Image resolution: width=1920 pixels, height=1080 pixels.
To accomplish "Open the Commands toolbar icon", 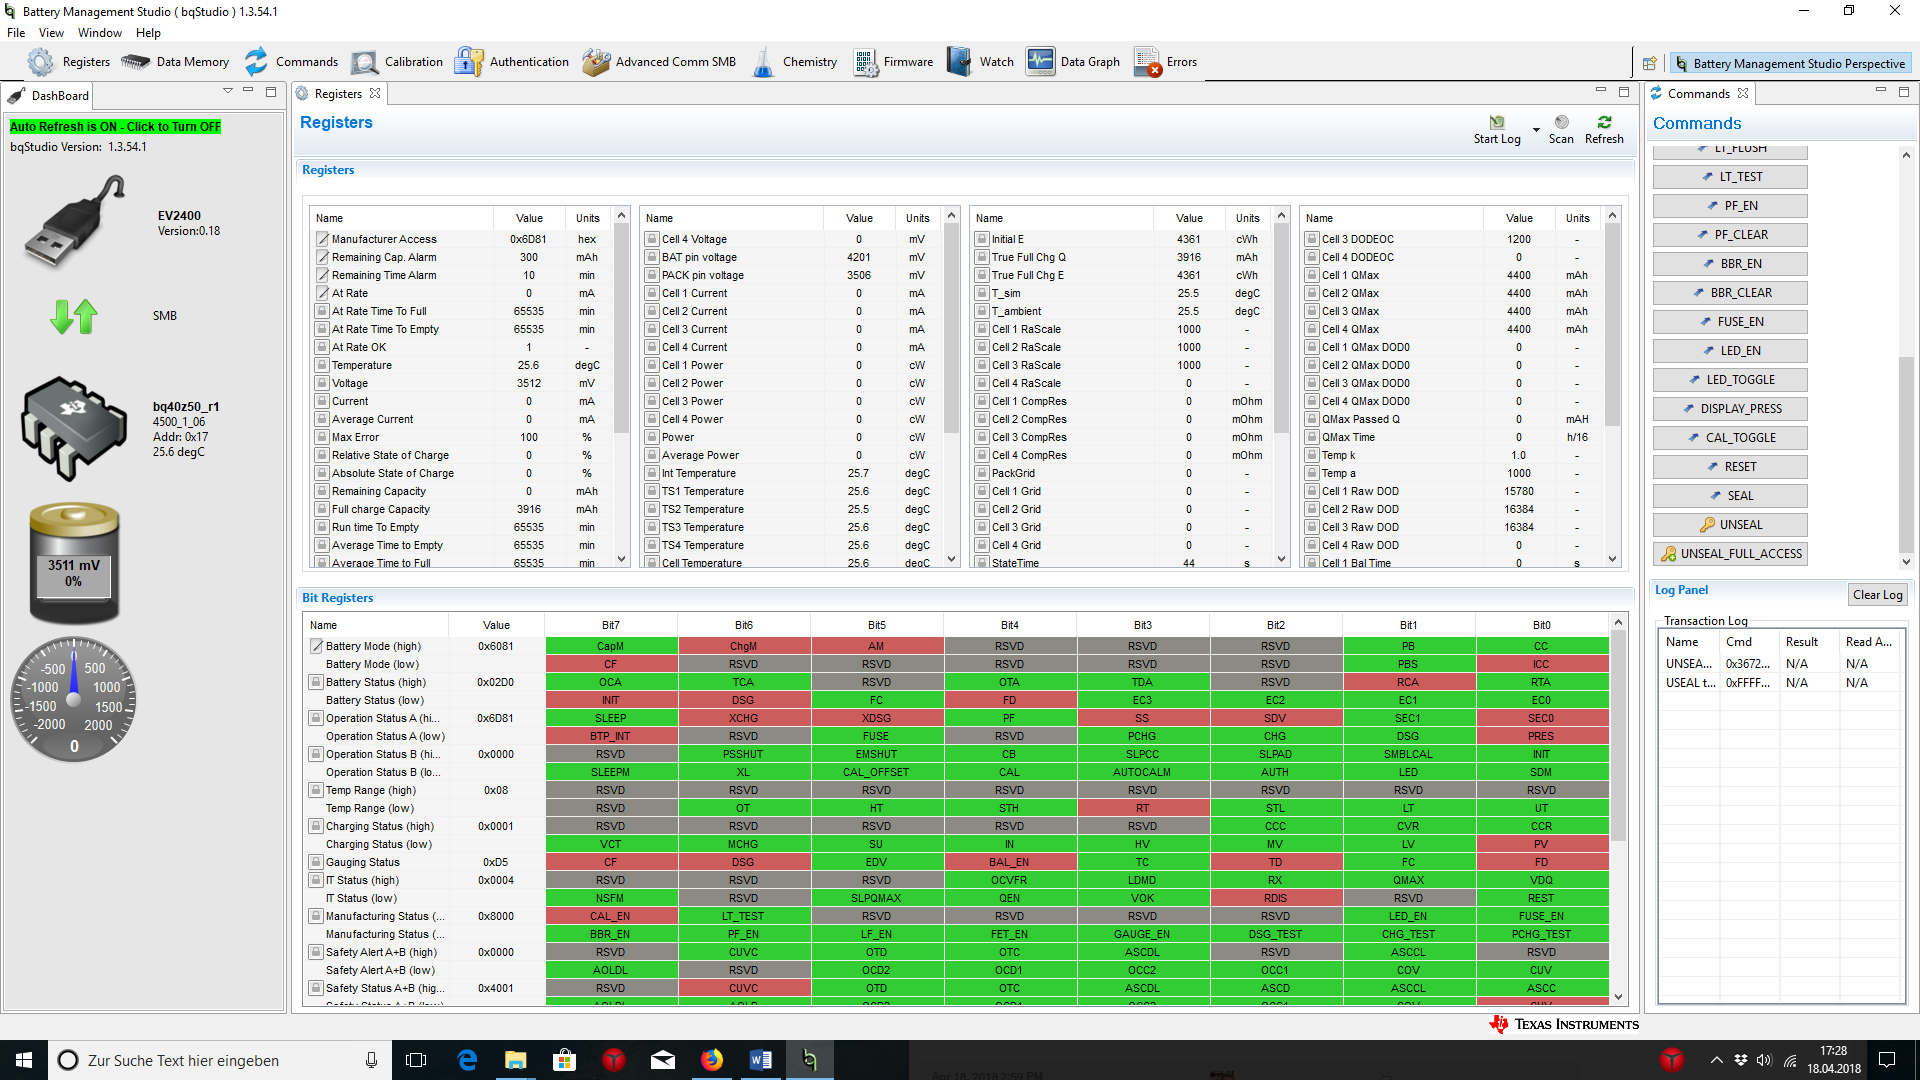I will pyautogui.click(x=256, y=62).
